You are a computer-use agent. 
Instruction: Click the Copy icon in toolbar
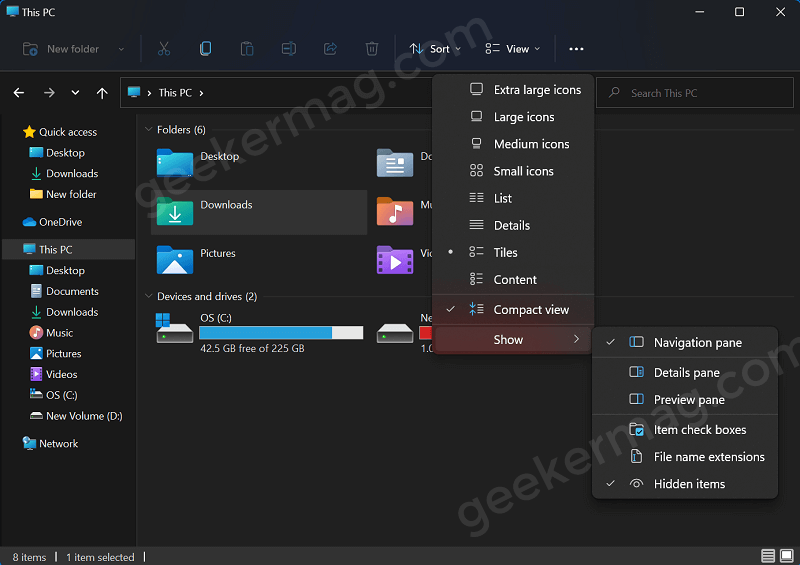pos(205,49)
